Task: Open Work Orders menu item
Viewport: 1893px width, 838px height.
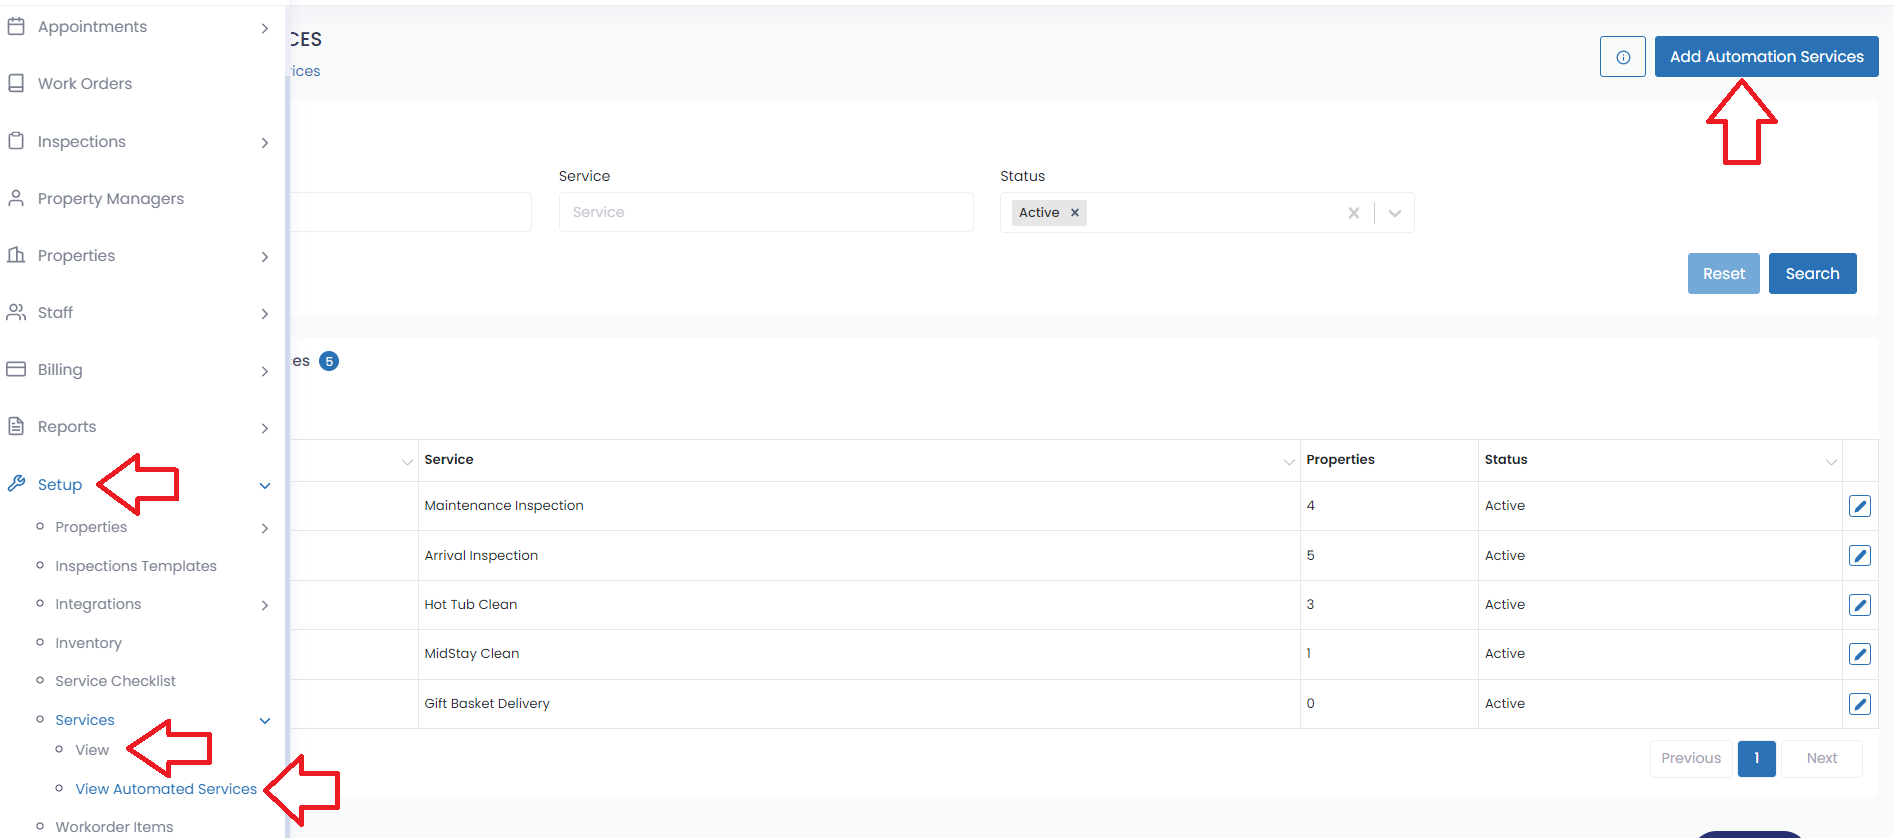Action: [x=85, y=84]
